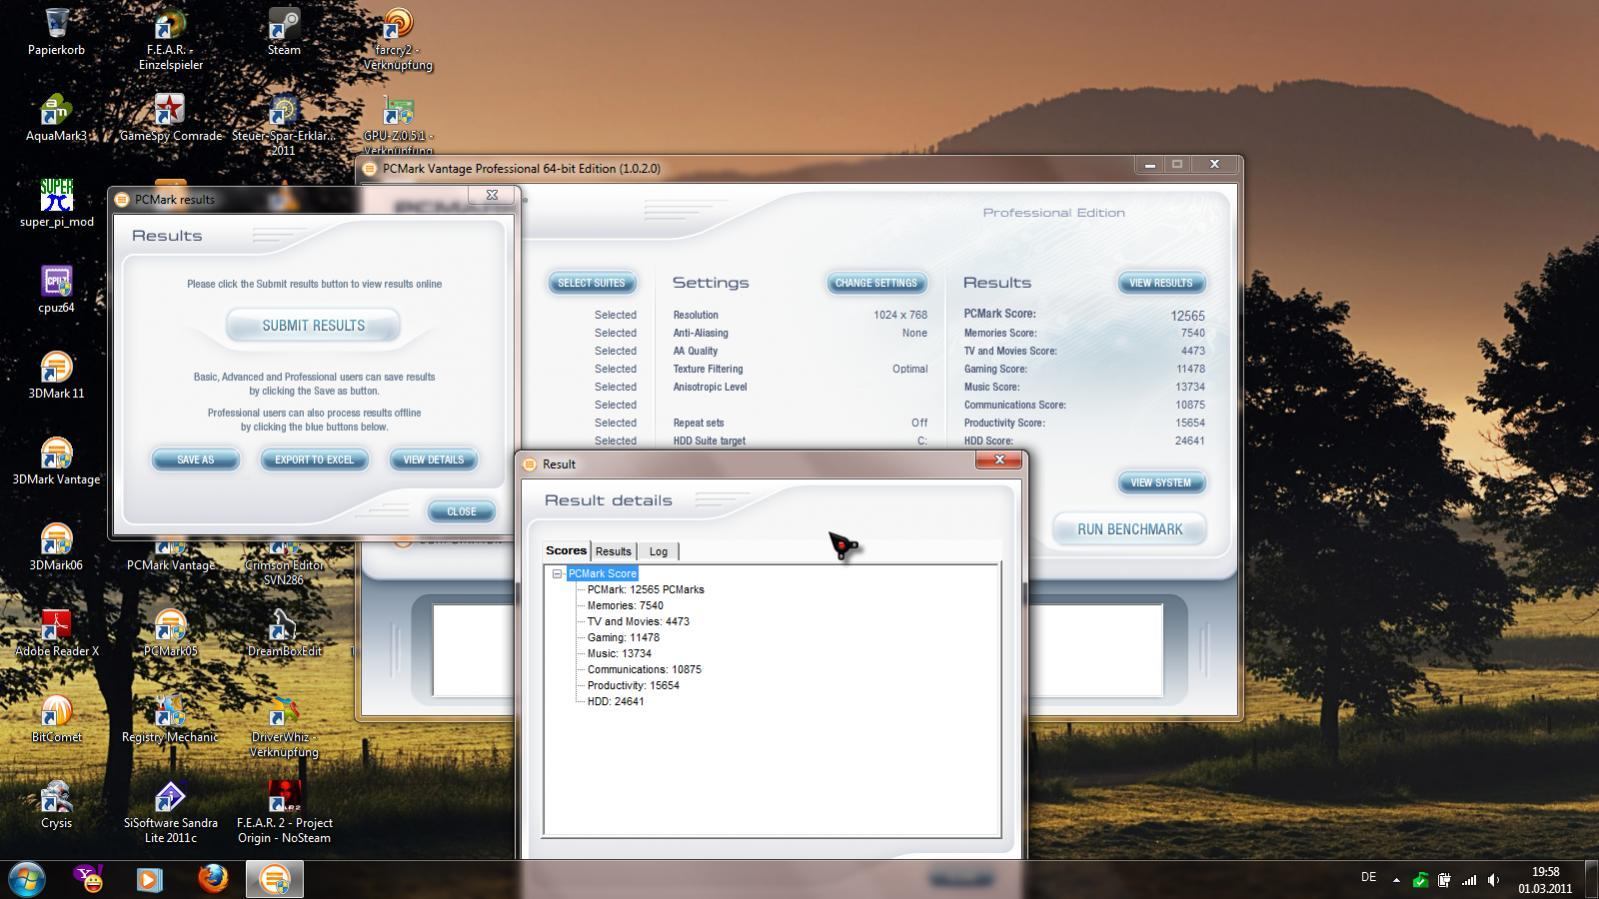Image resolution: width=1599 pixels, height=899 pixels.
Task: Select 'HDD: 24641' tree row
Action: click(x=615, y=702)
